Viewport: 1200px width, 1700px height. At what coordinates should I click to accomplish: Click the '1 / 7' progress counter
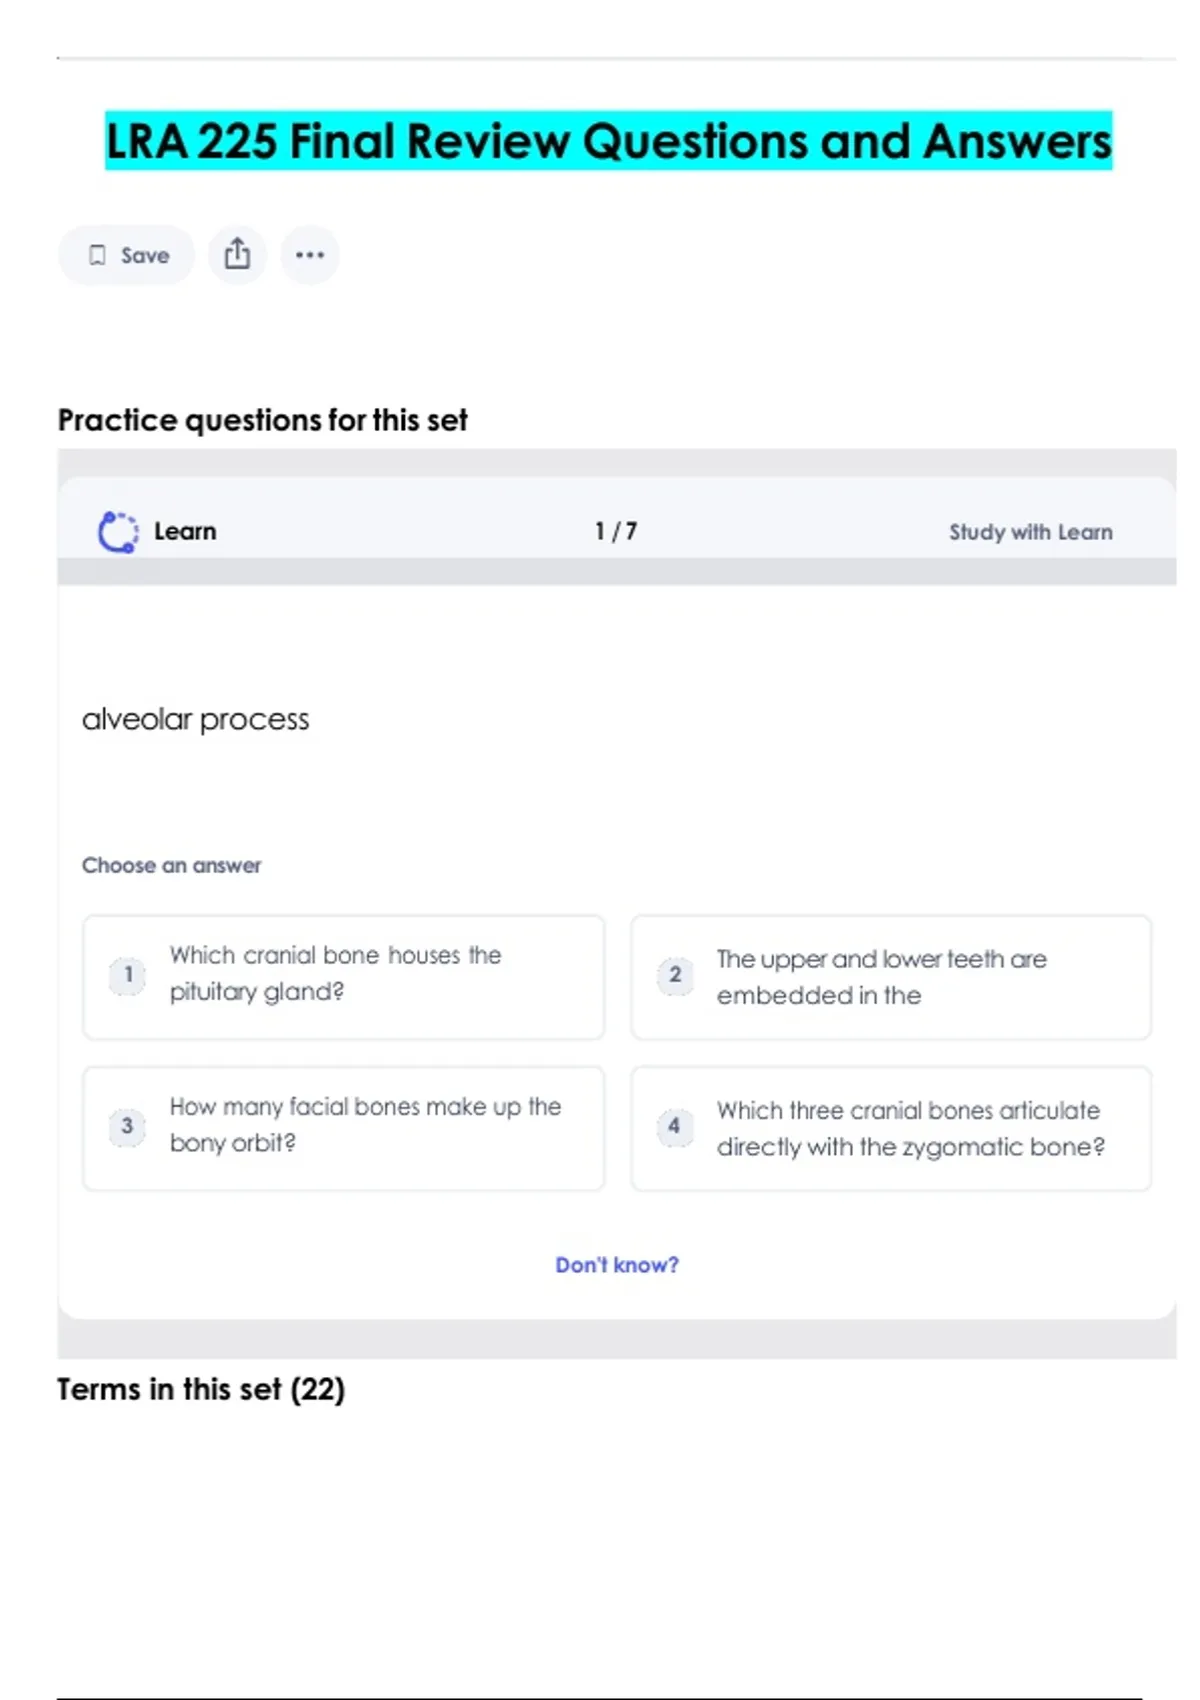tap(616, 532)
